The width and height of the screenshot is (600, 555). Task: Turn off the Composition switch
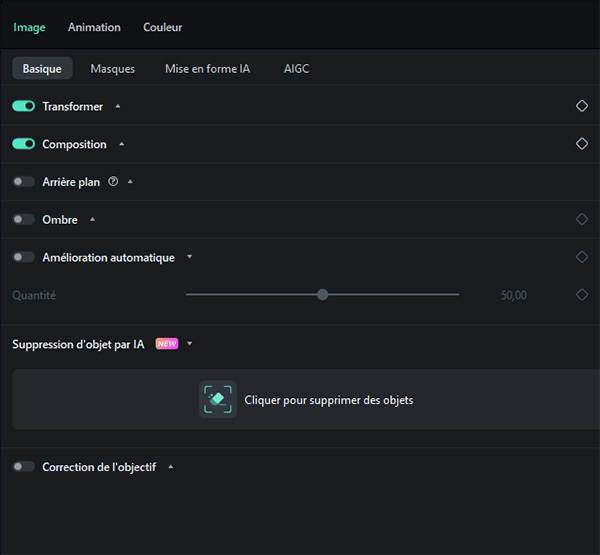[x=23, y=144]
